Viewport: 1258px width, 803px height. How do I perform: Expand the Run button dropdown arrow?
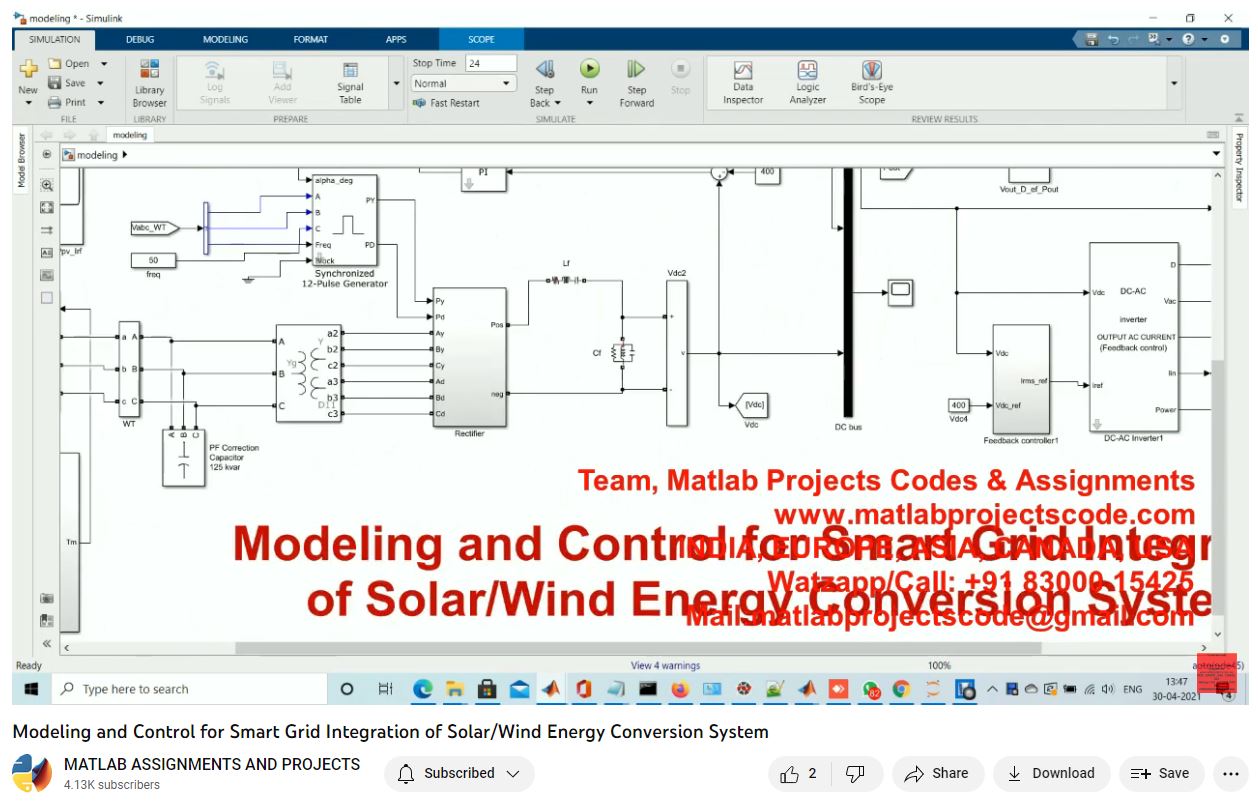pyautogui.click(x=590, y=103)
